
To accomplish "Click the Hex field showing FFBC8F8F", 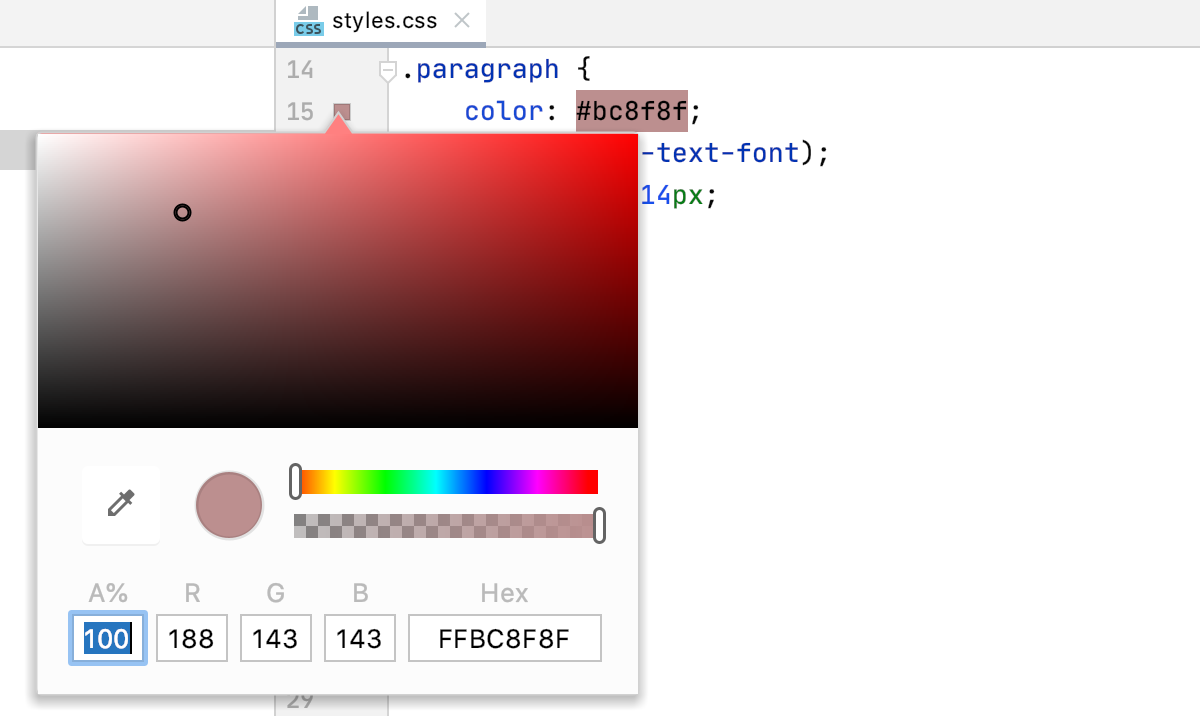I will [504, 637].
